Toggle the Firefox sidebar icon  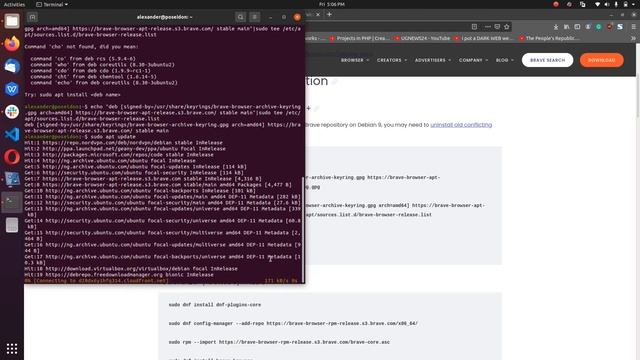577,27
